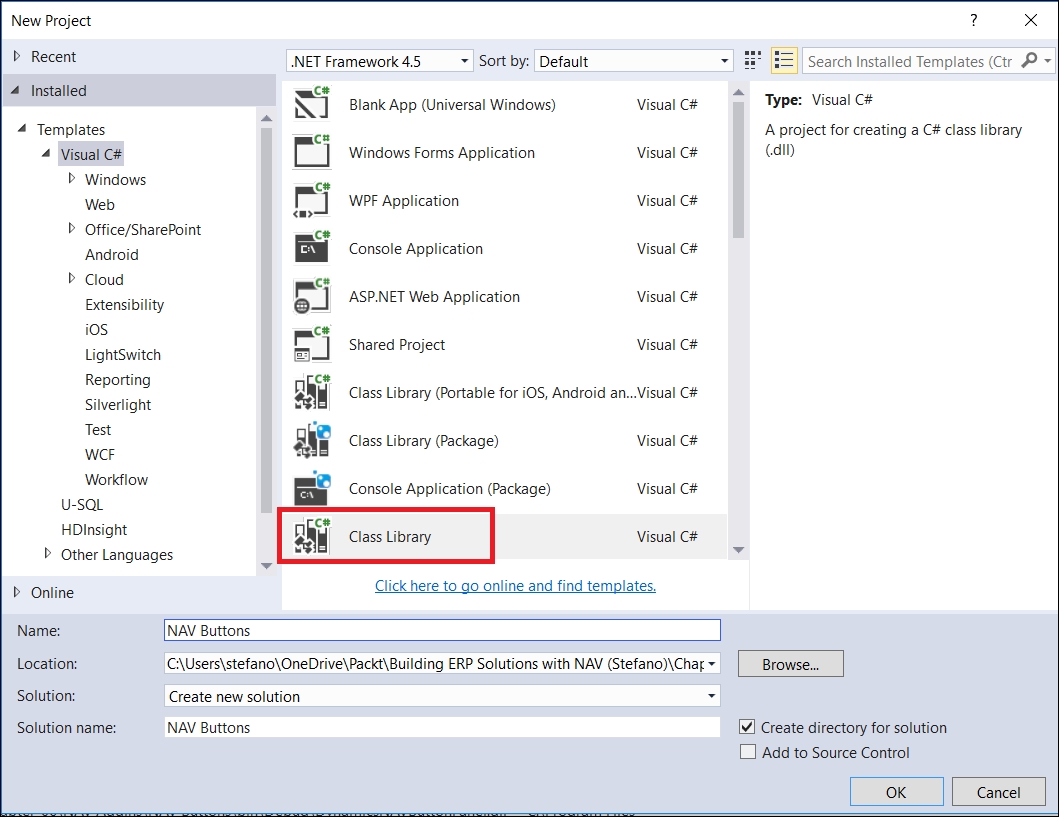Open the Location path dropdown

point(712,664)
